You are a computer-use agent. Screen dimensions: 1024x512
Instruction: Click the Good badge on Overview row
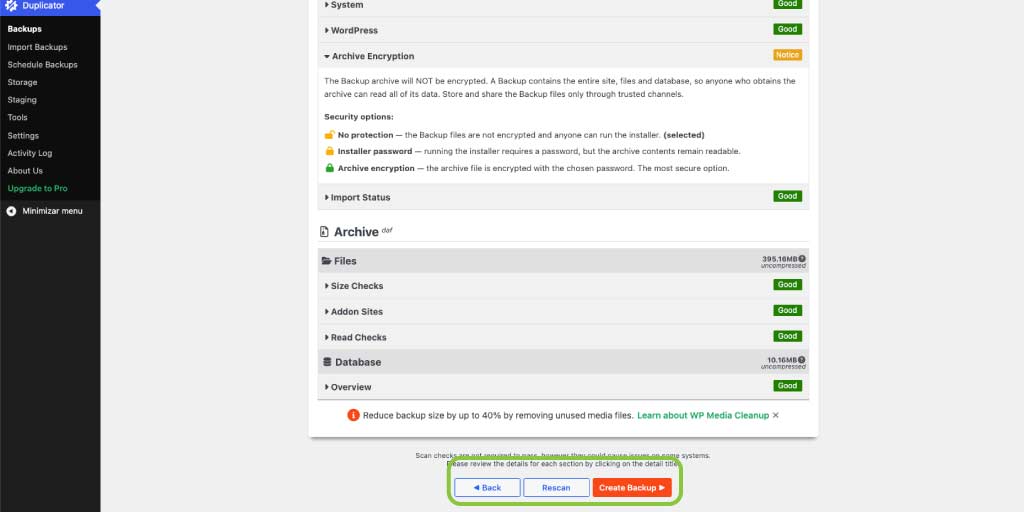point(788,386)
